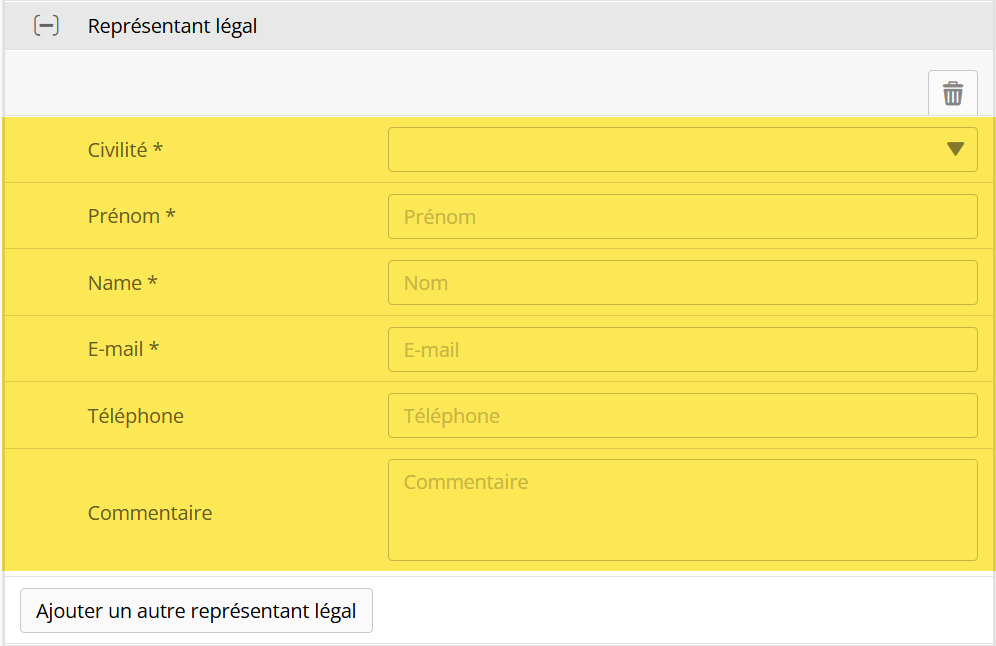
Task: Click the Téléphone field label
Action: (x=136, y=416)
